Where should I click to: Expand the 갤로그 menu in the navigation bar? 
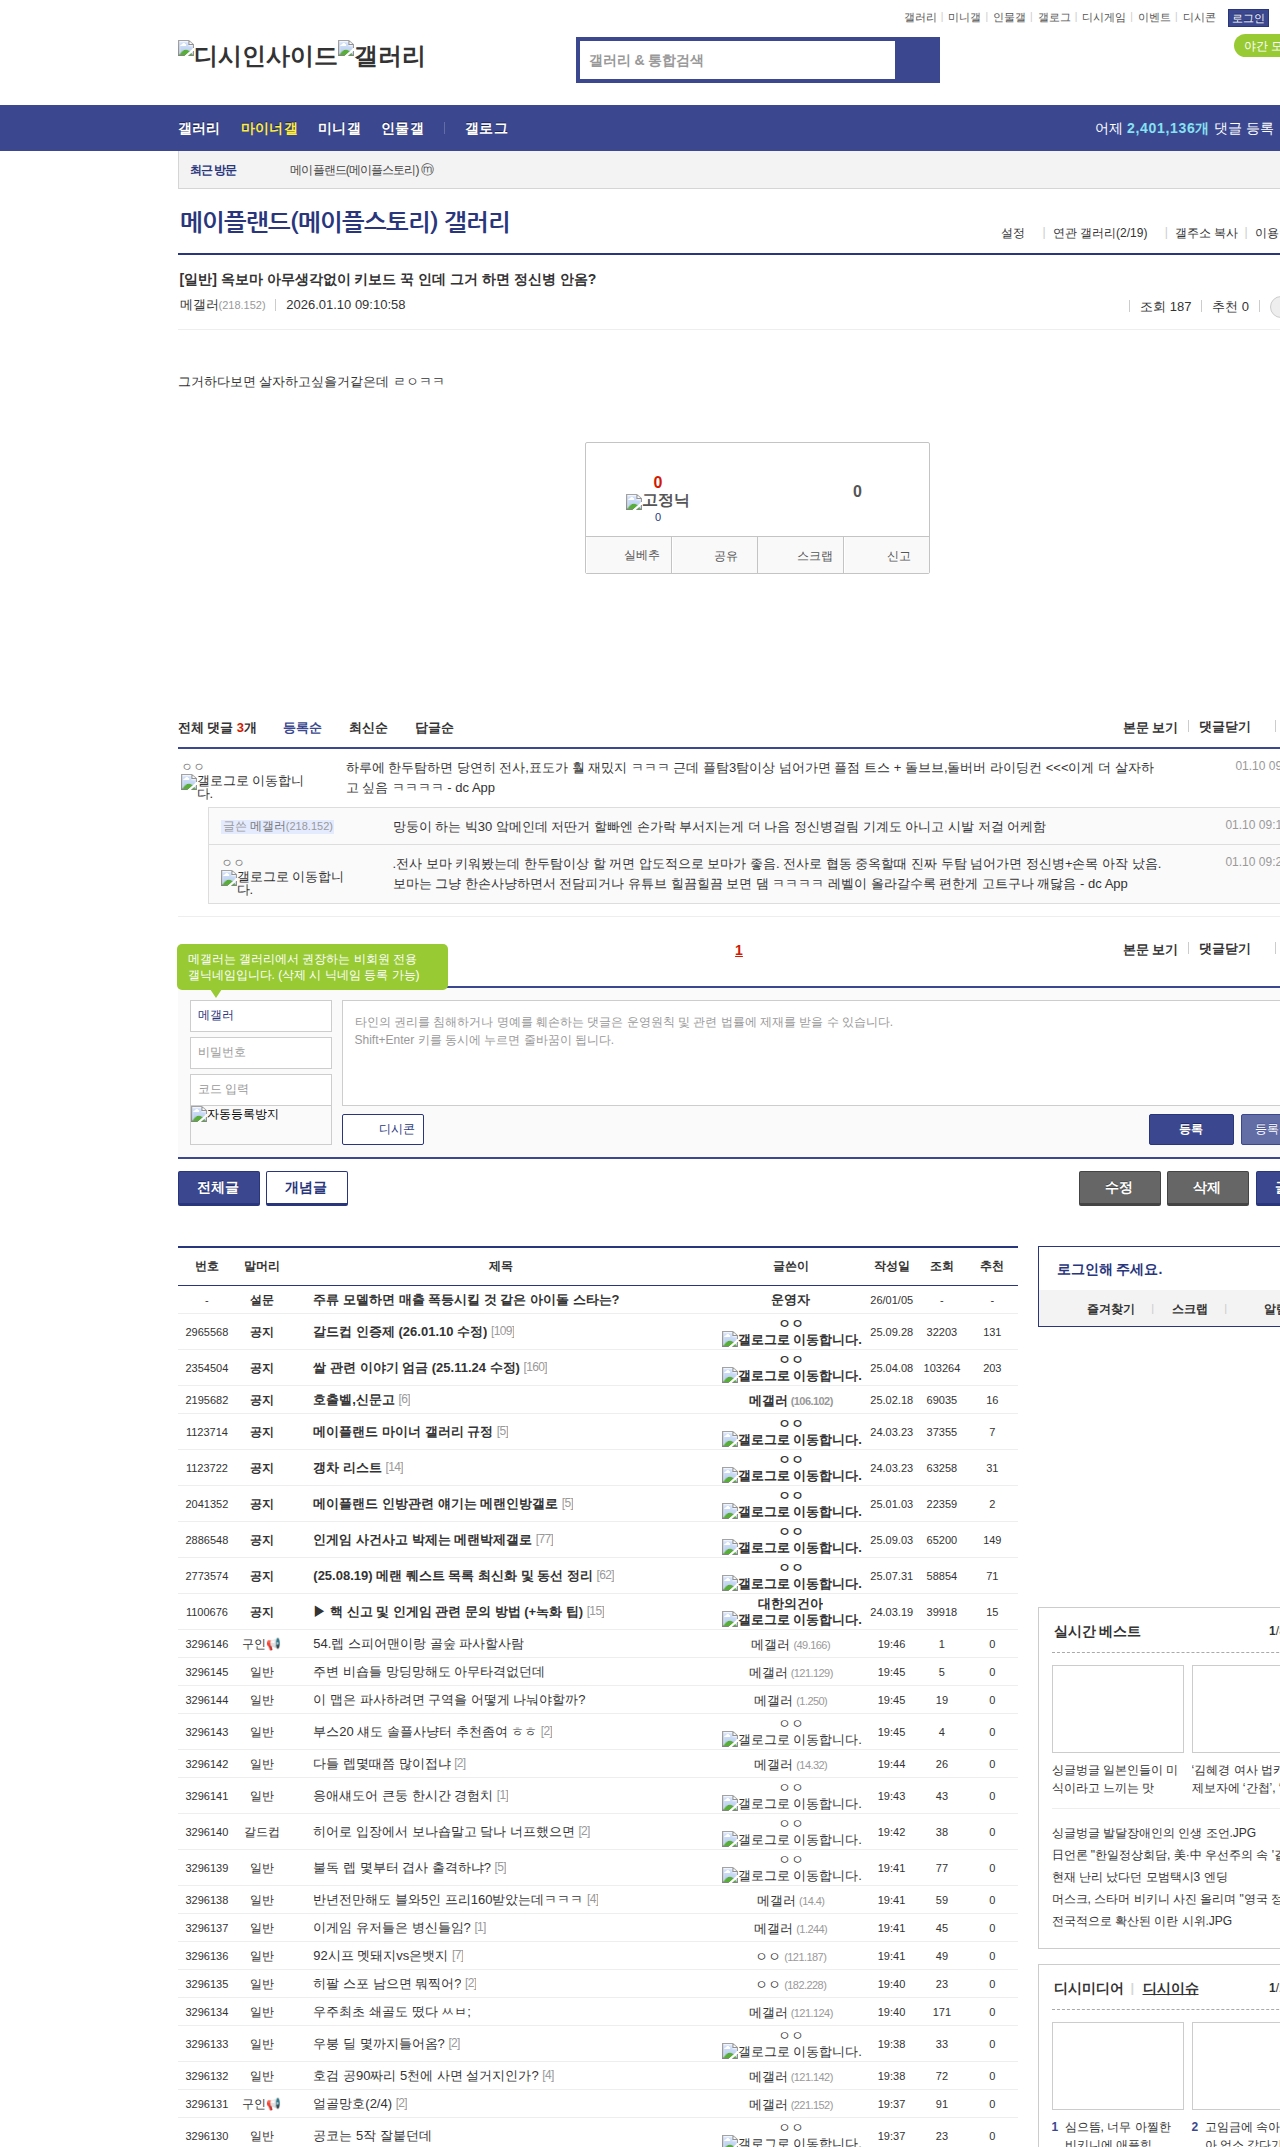coord(486,129)
